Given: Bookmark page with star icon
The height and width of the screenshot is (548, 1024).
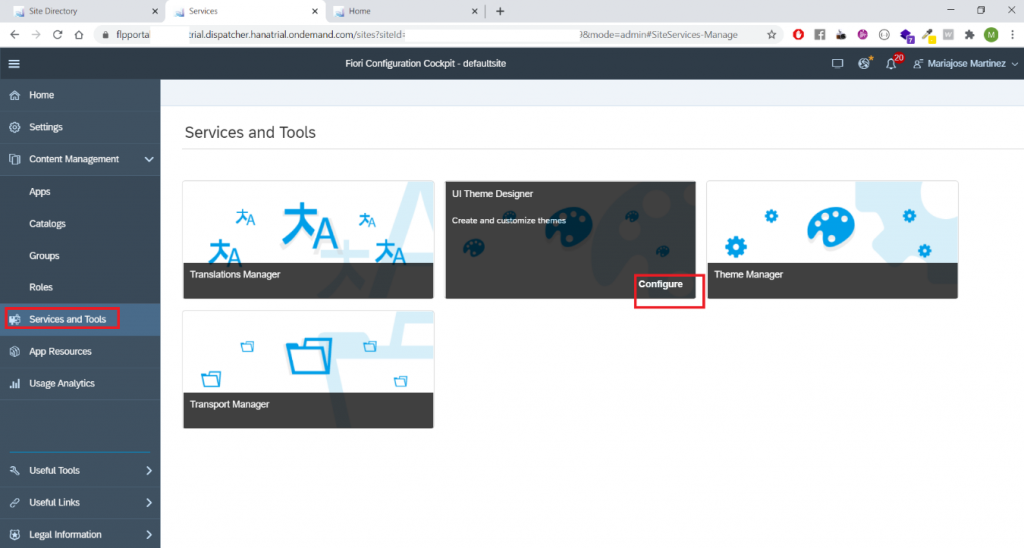Looking at the screenshot, I should [771, 35].
